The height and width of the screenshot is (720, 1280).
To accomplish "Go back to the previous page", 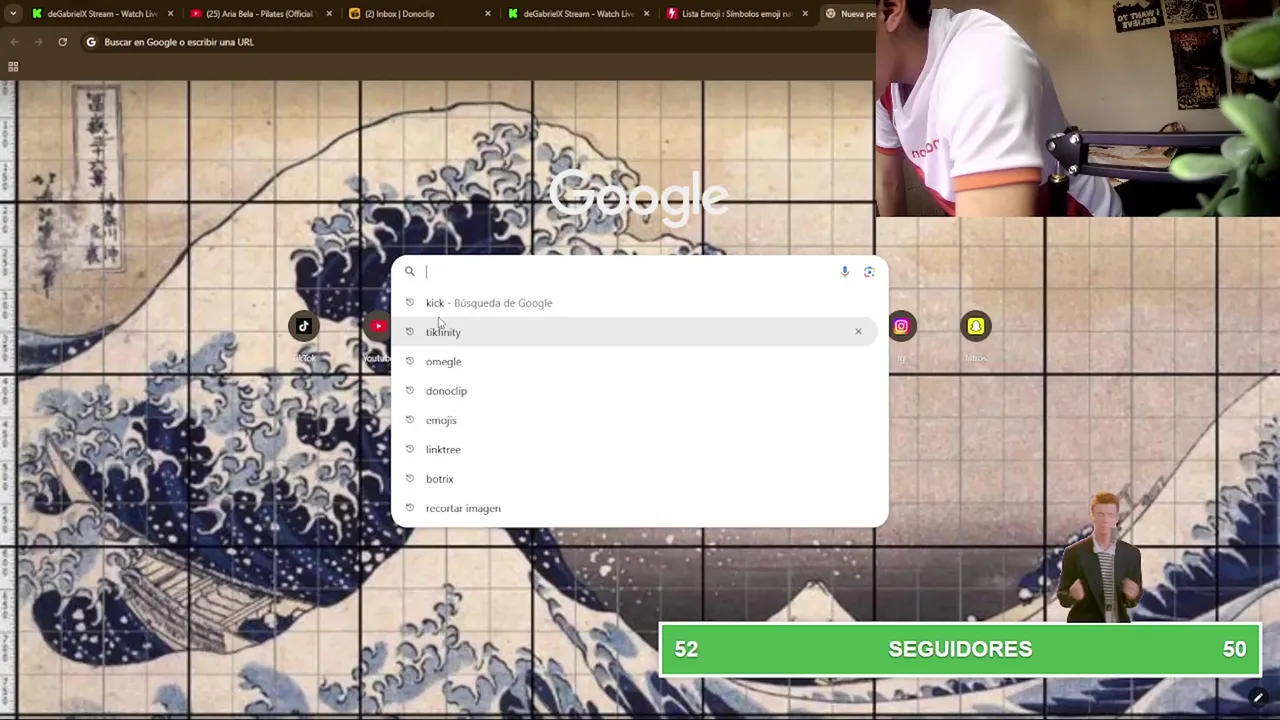I will pyautogui.click(x=14, y=42).
